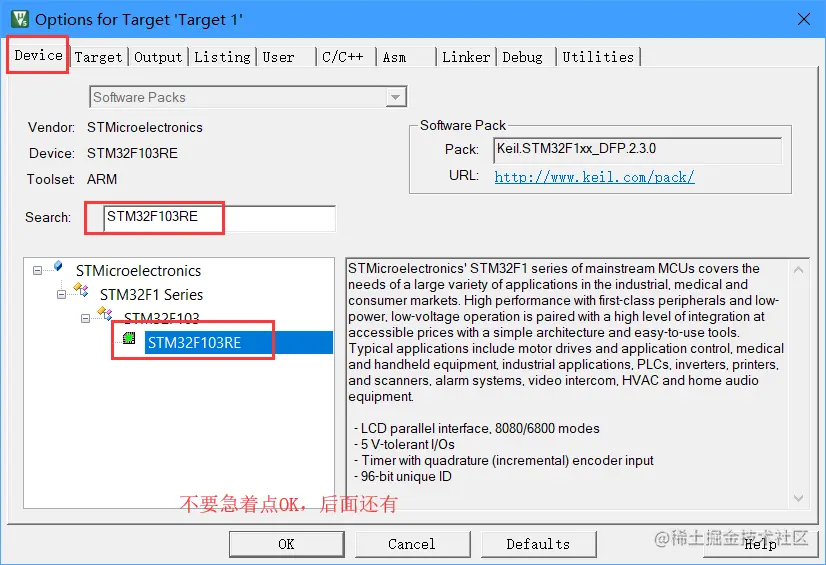Viewport: 826px width, 565px height.
Task: Click the Help button
Action: (x=760, y=544)
